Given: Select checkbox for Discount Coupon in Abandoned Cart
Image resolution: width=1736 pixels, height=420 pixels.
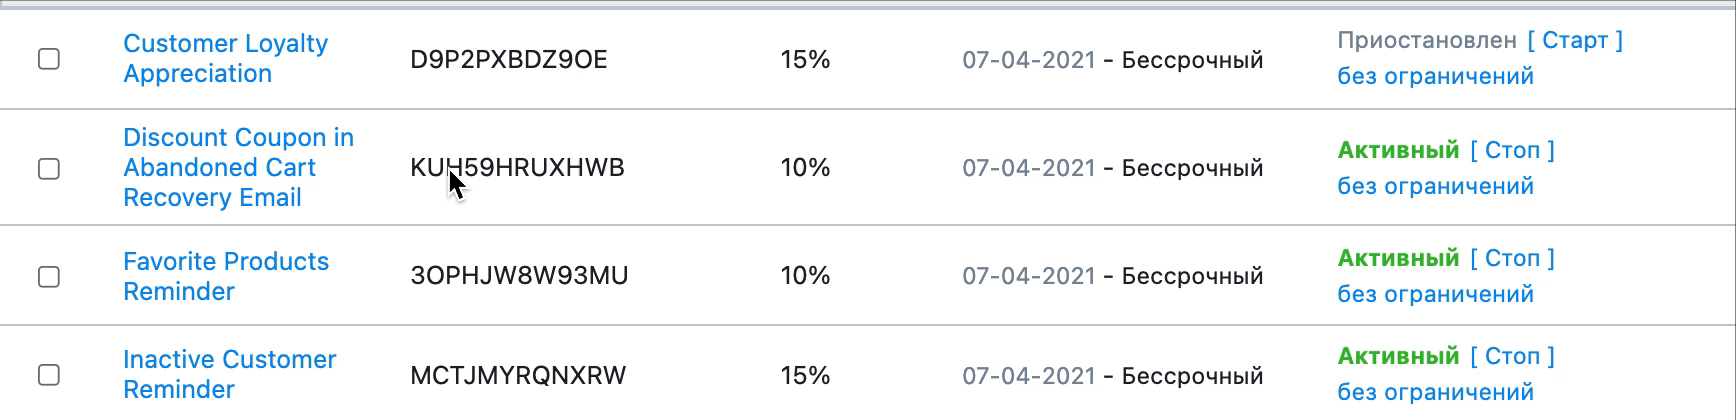Looking at the screenshot, I should pyautogui.click(x=48, y=168).
